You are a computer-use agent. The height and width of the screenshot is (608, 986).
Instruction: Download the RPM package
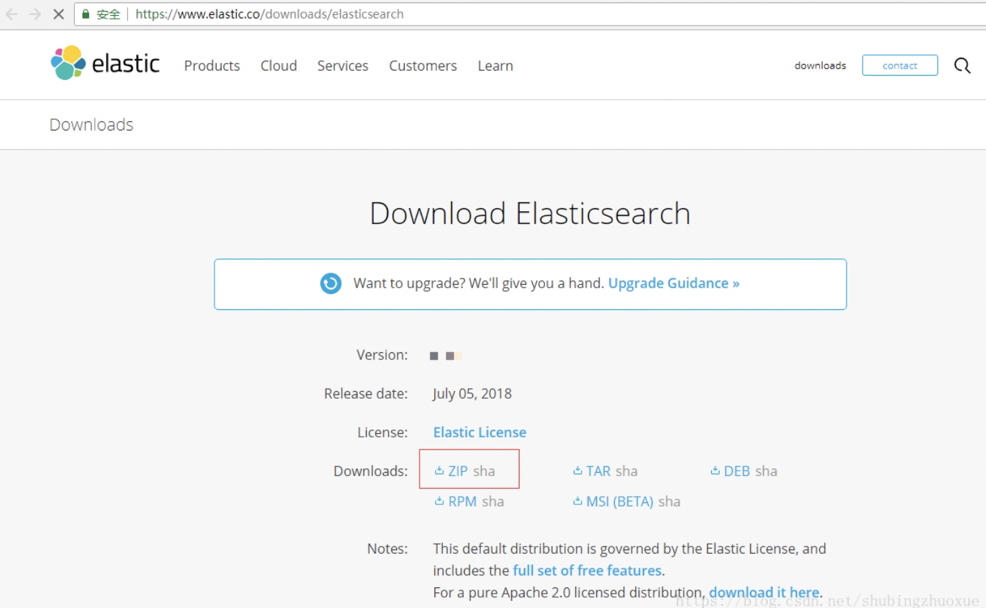point(462,502)
